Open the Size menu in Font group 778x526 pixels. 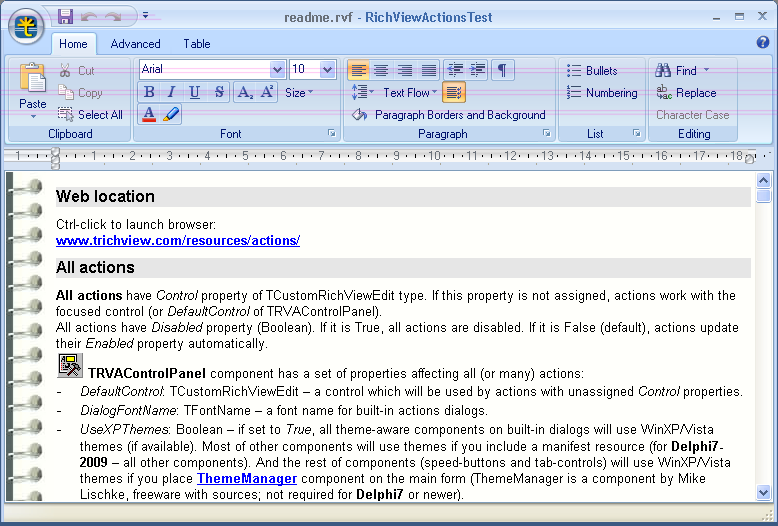[x=299, y=92]
